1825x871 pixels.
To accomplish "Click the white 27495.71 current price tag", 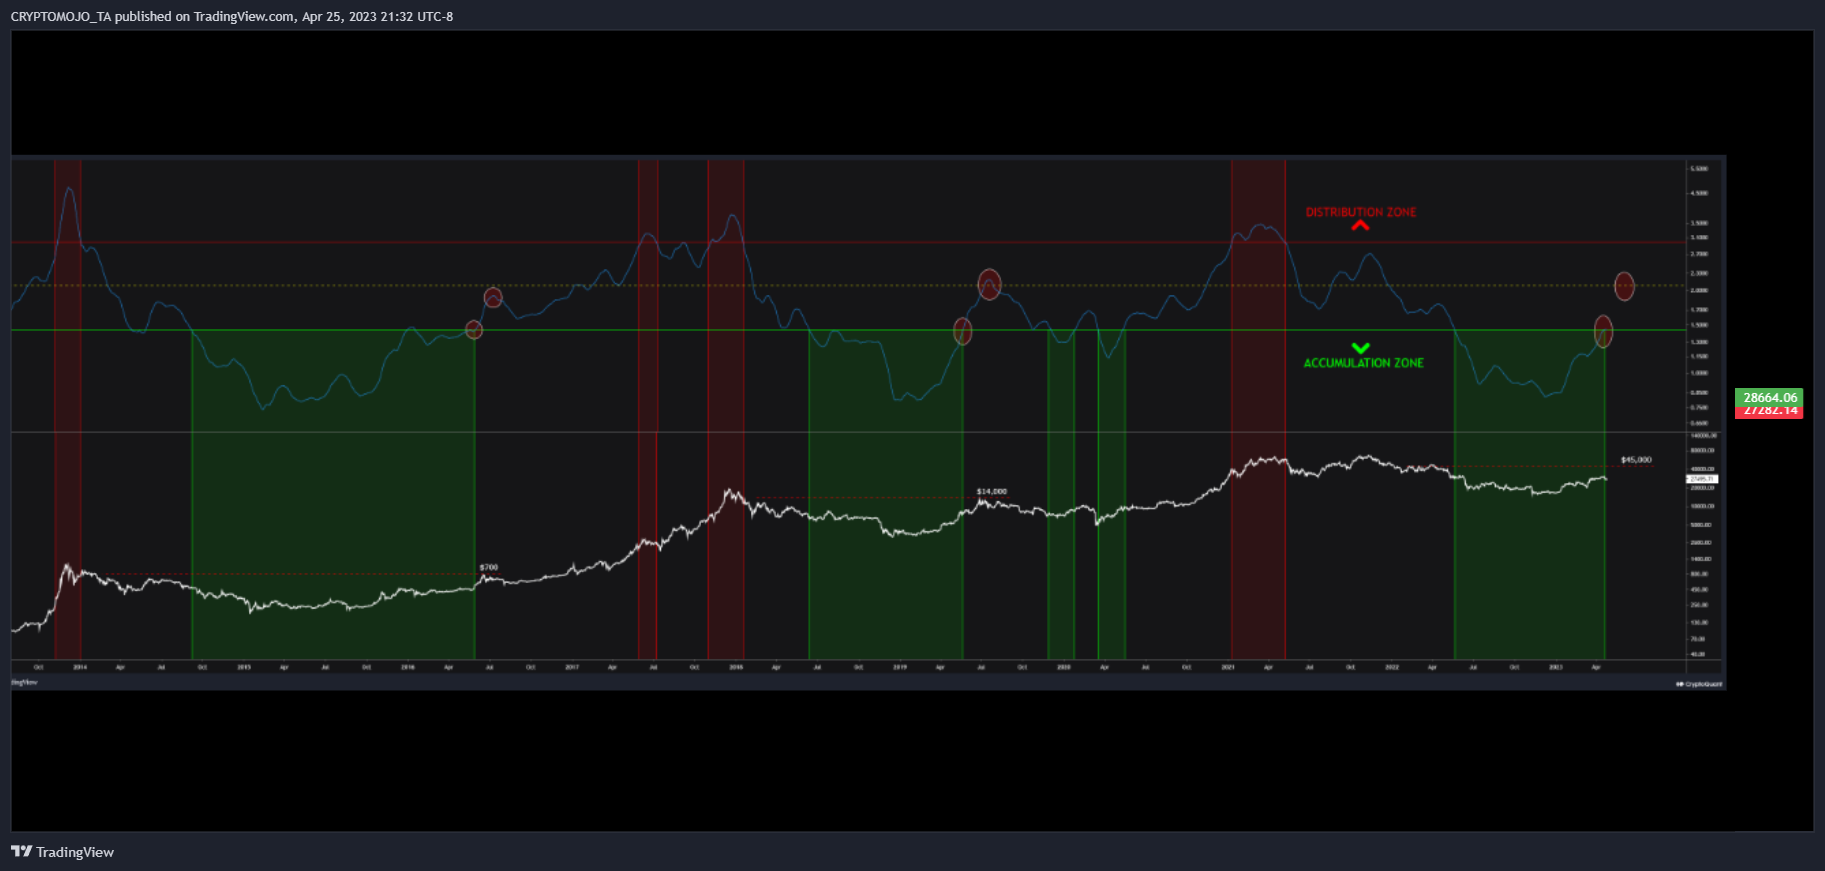I will [1703, 479].
